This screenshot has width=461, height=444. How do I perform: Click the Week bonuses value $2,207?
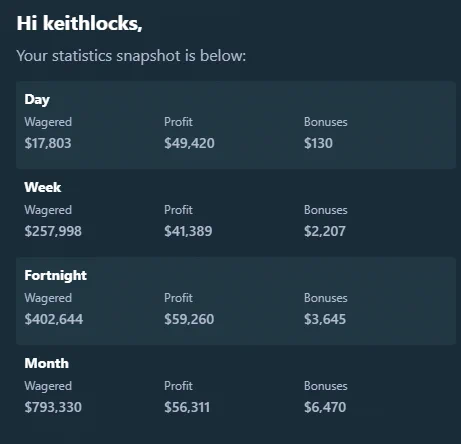325,231
